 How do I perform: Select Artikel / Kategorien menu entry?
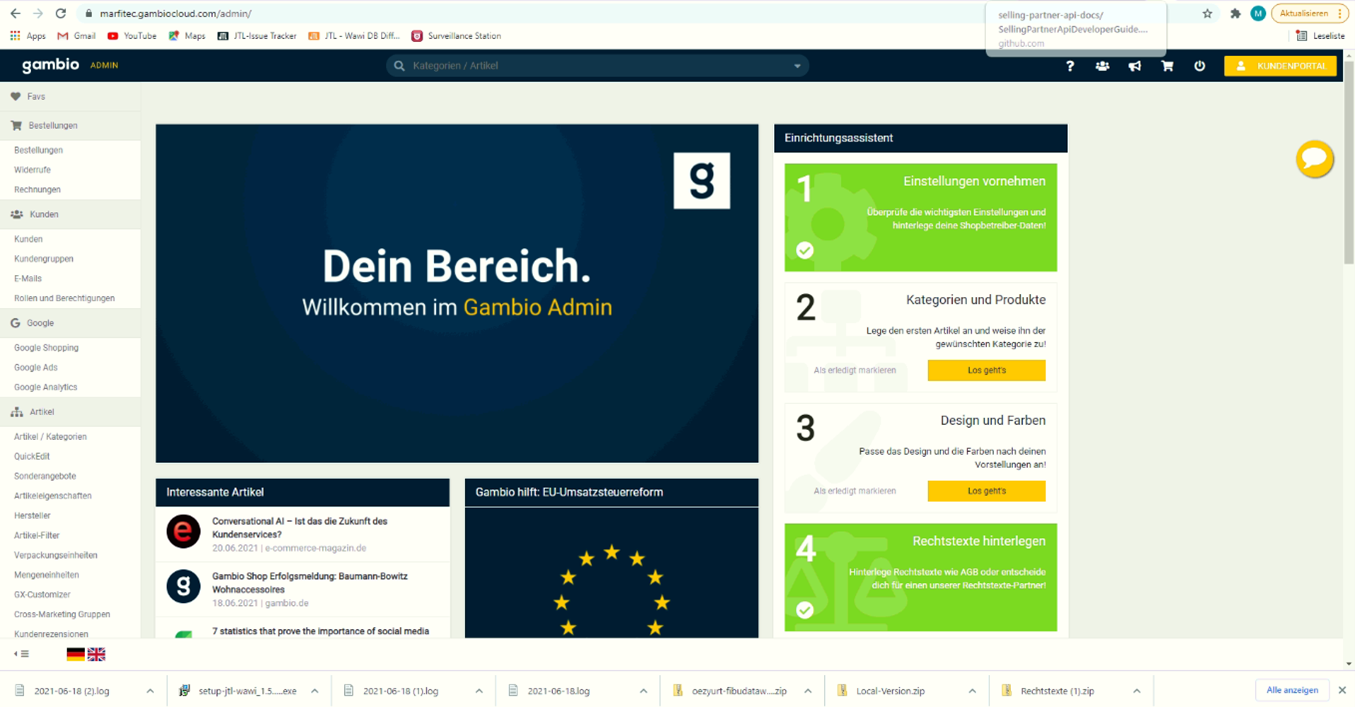[x=50, y=437]
